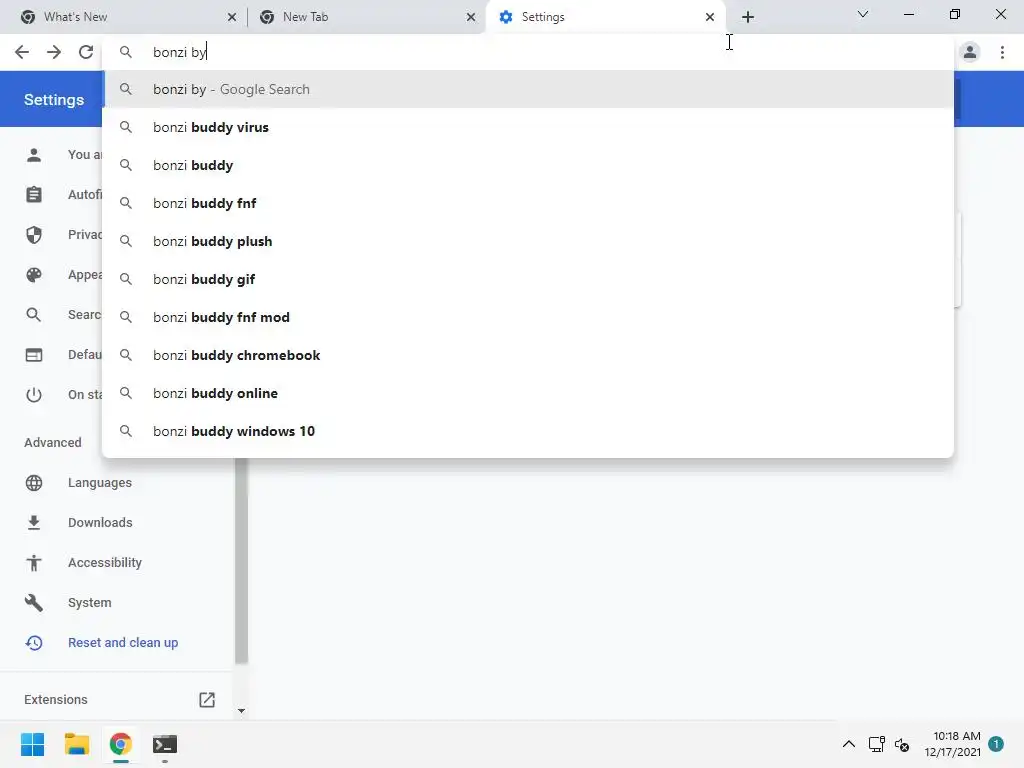
Task: Click the muted volume tray icon
Action: click(x=902, y=744)
